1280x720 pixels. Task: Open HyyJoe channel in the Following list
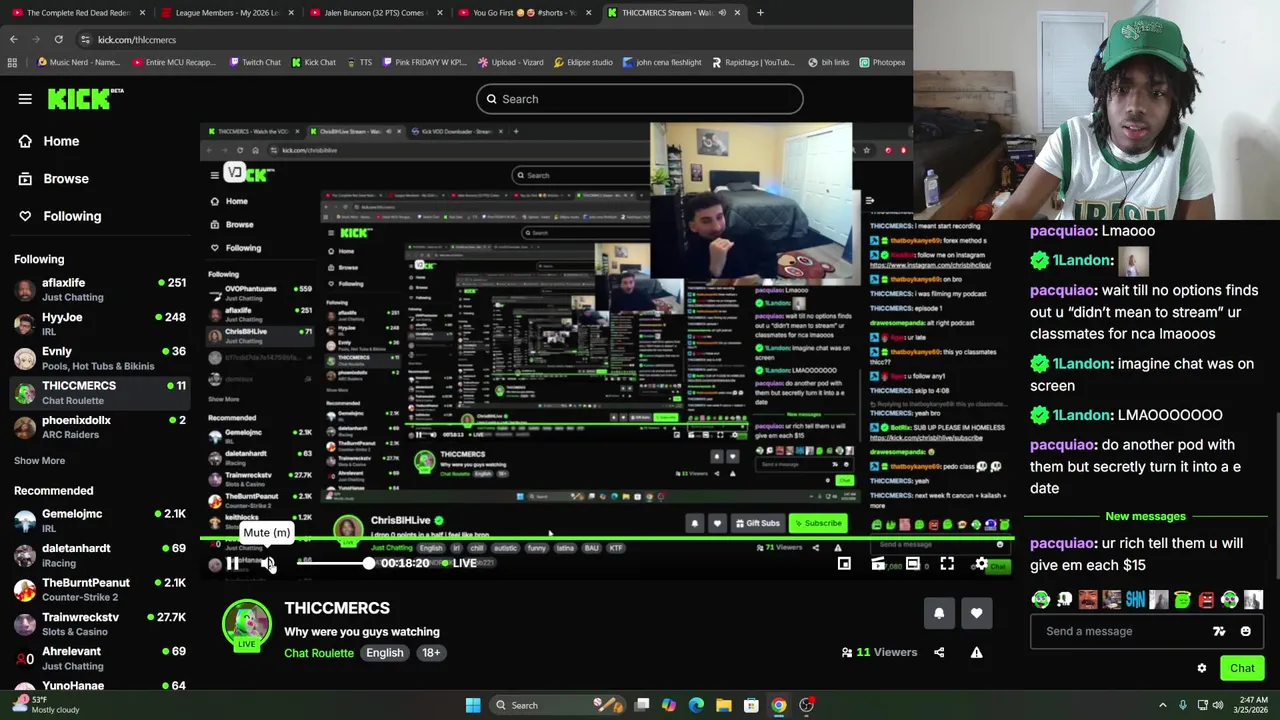click(100, 324)
